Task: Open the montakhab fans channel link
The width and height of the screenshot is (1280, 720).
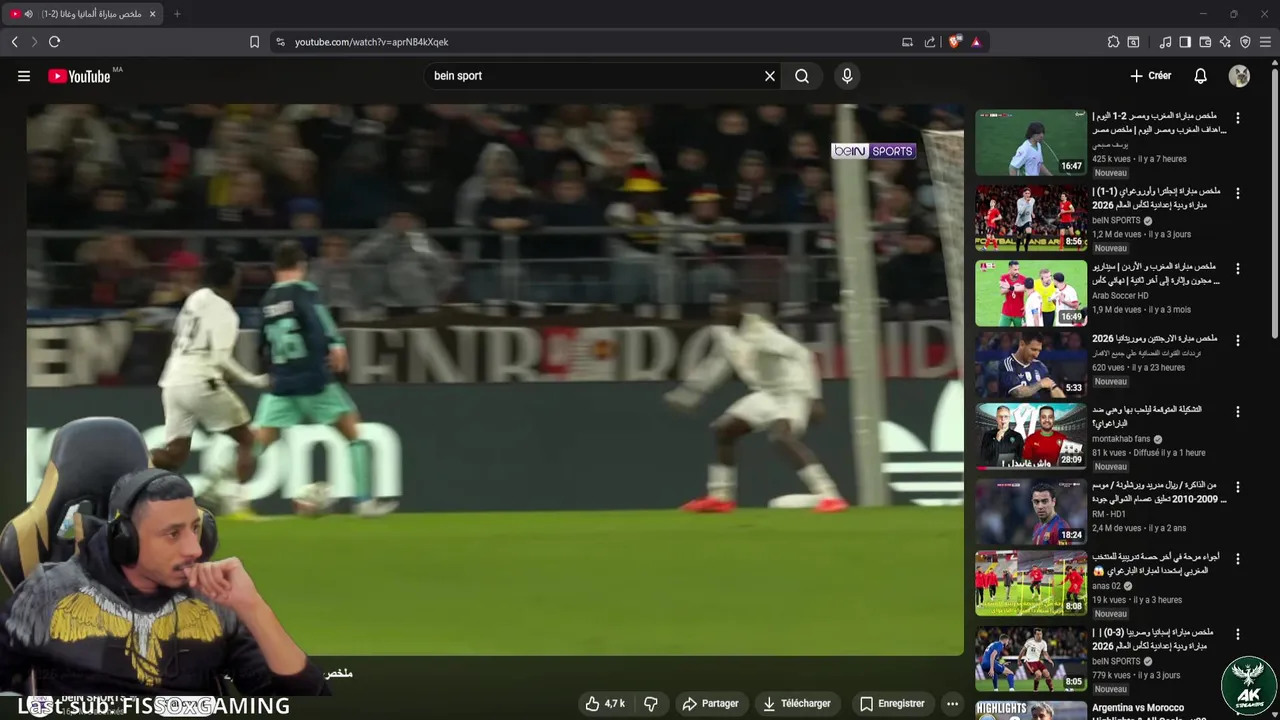Action: click(x=1121, y=439)
